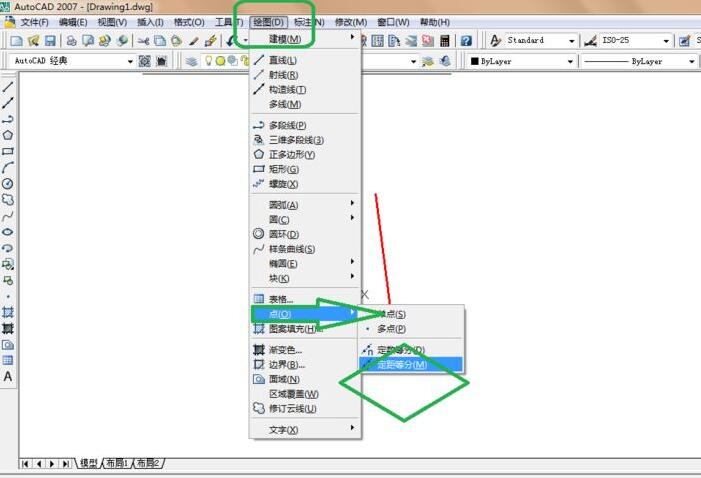
Task: Click the Cut scissors icon
Action: [143, 41]
